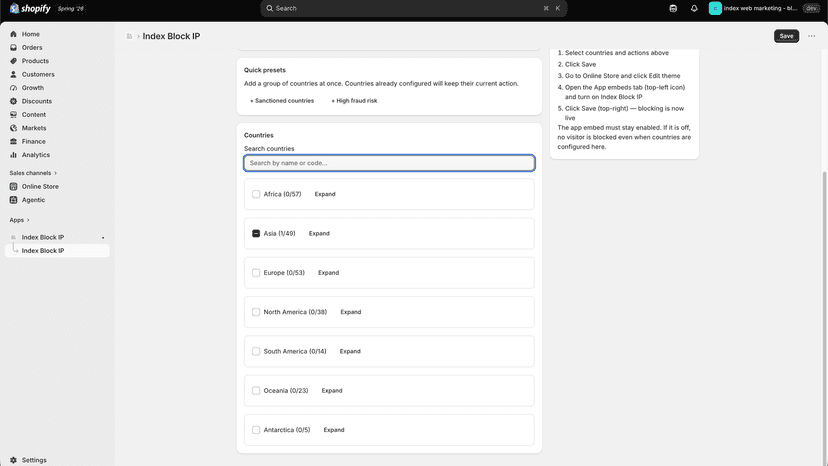Check the Europe (0/53) checkbox
This screenshot has height=466, width=828.
tap(256, 273)
